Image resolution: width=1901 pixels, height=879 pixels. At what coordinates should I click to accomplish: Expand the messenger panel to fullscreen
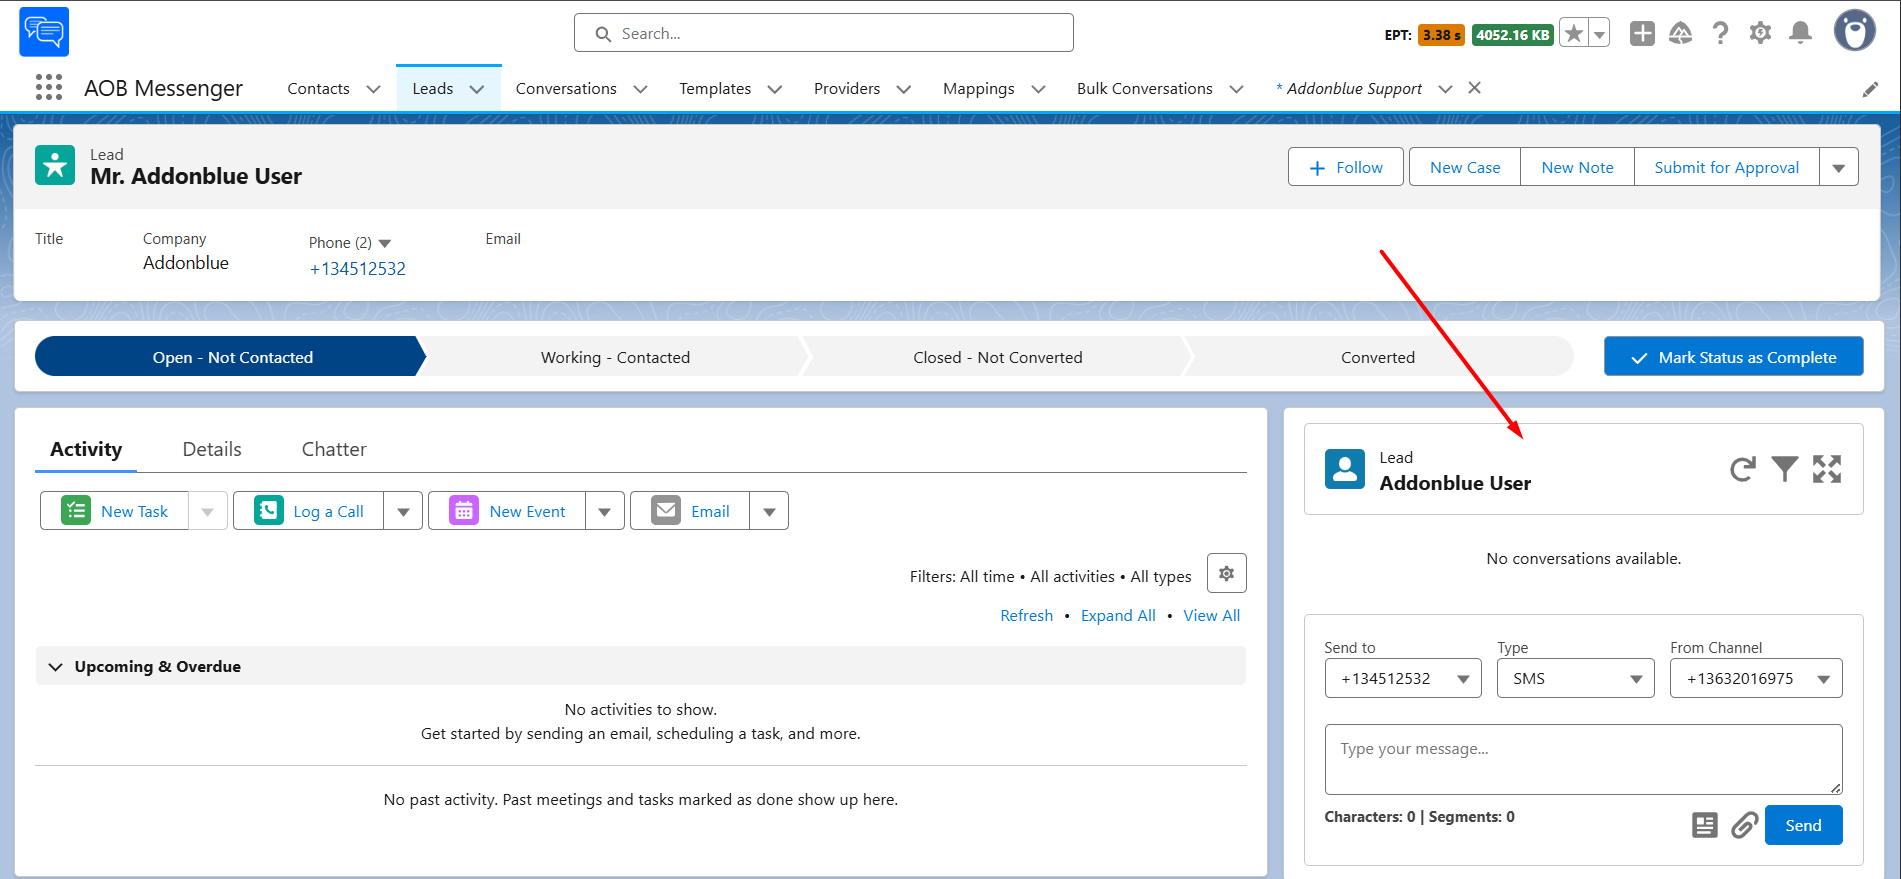(1827, 469)
